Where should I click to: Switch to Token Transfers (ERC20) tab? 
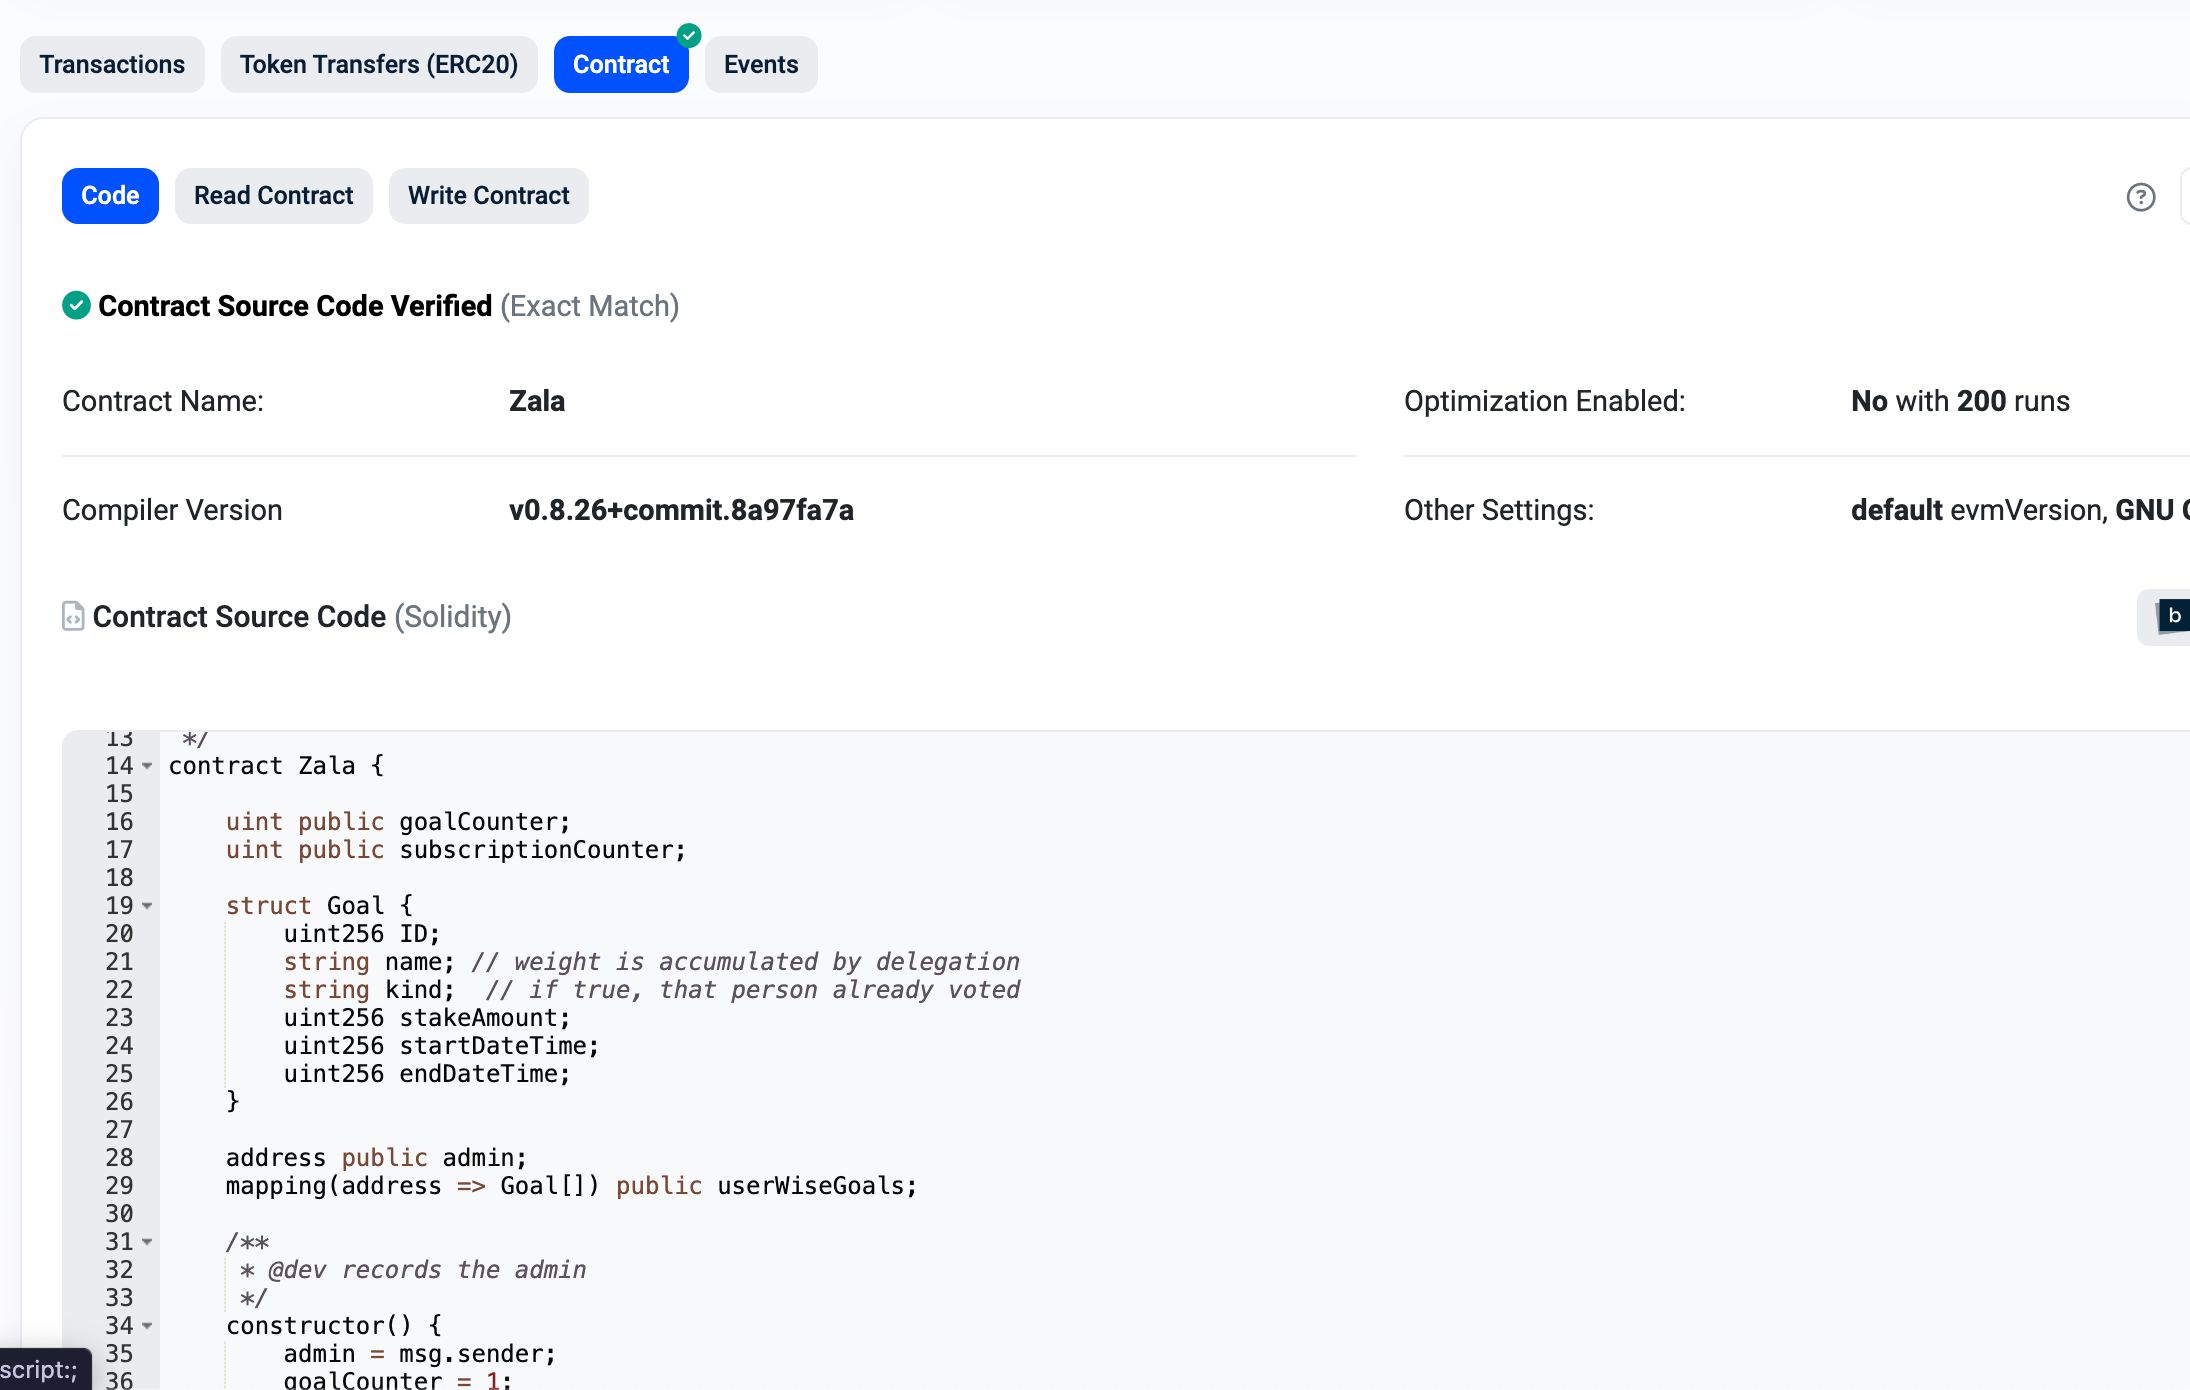click(x=379, y=65)
